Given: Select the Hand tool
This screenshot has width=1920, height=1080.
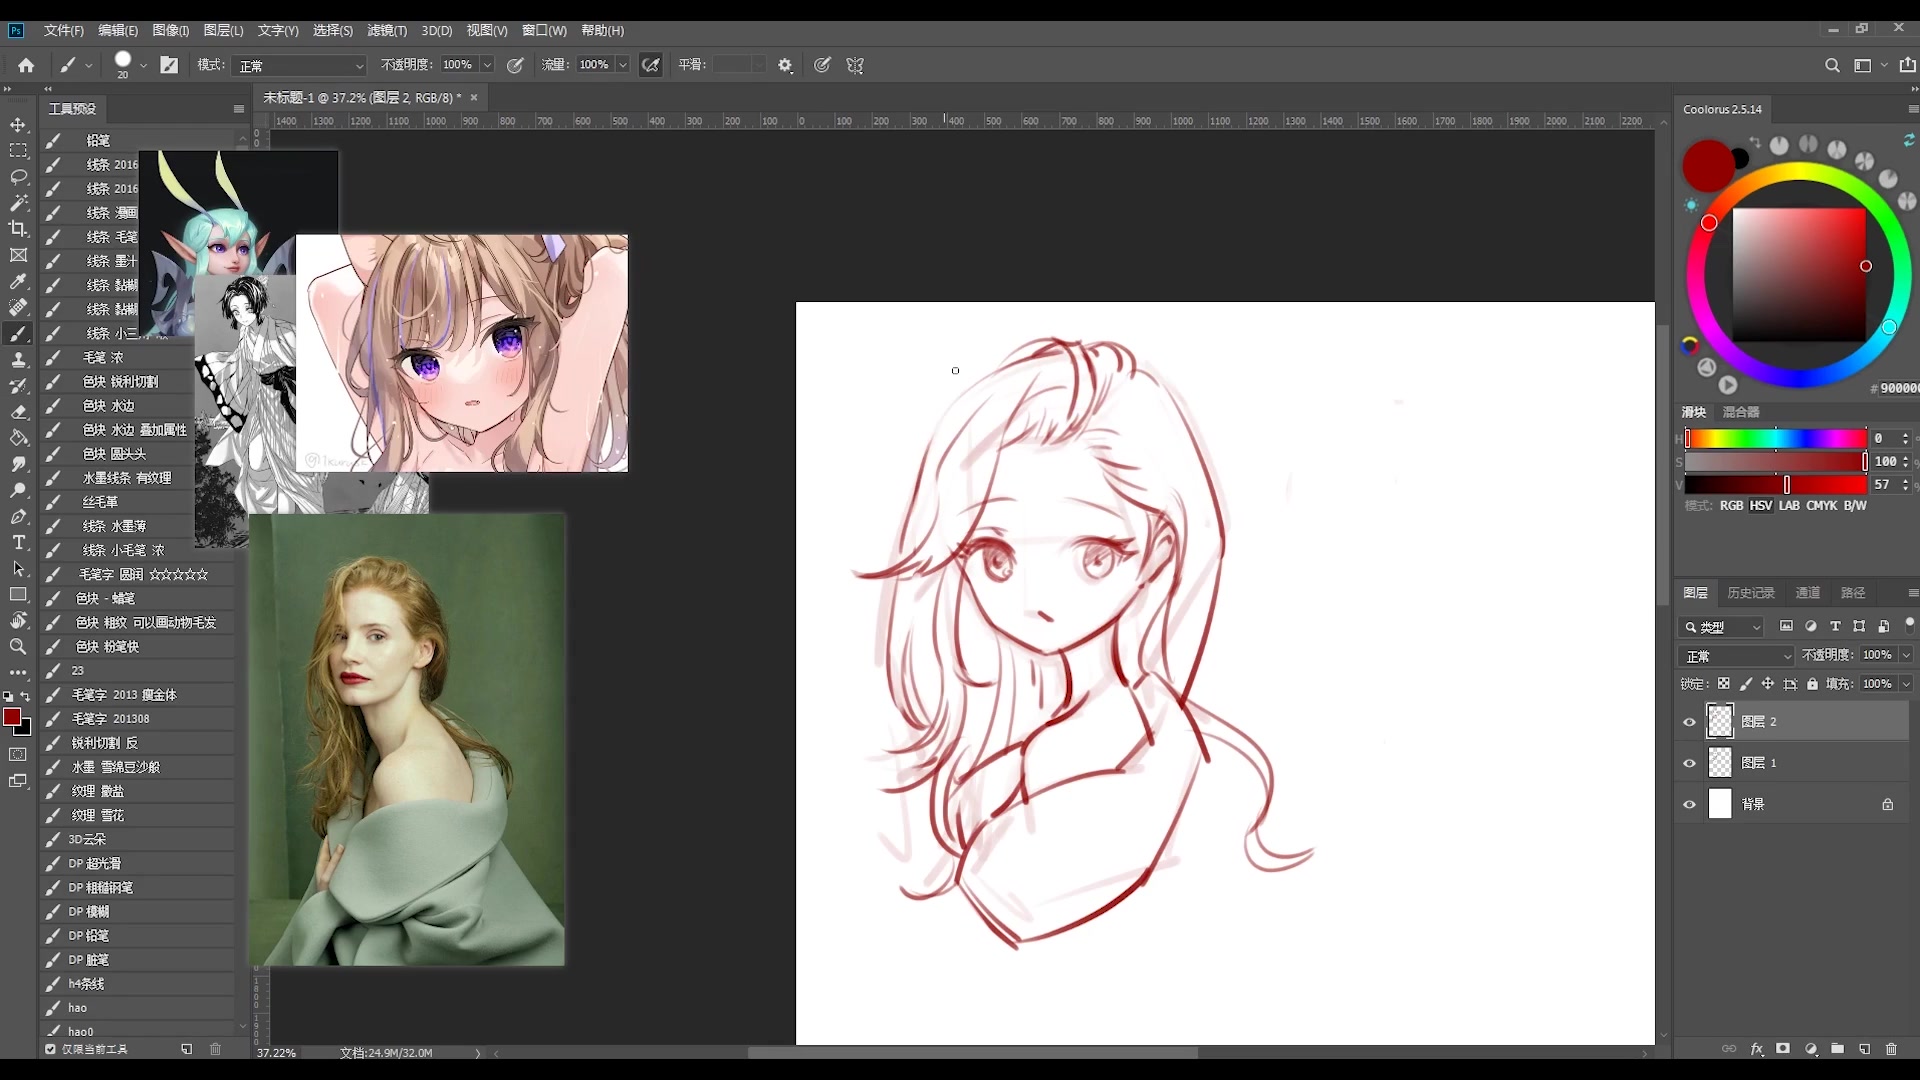Looking at the screenshot, I should tap(18, 621).
